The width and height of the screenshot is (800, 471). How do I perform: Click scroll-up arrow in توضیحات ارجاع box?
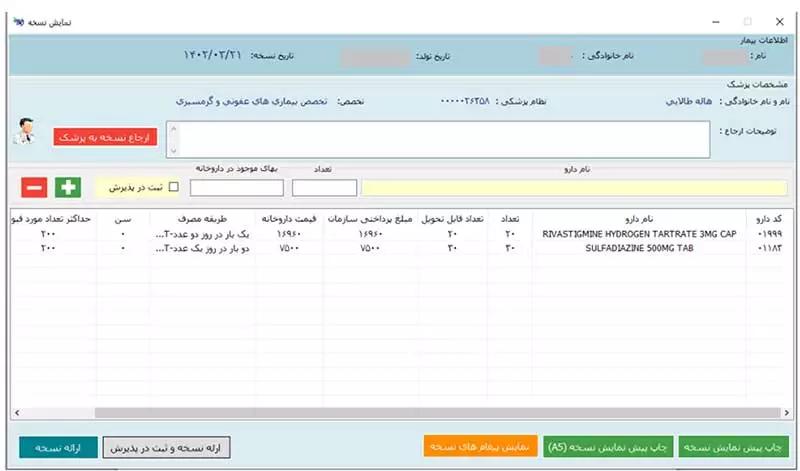tap(173, 129)
